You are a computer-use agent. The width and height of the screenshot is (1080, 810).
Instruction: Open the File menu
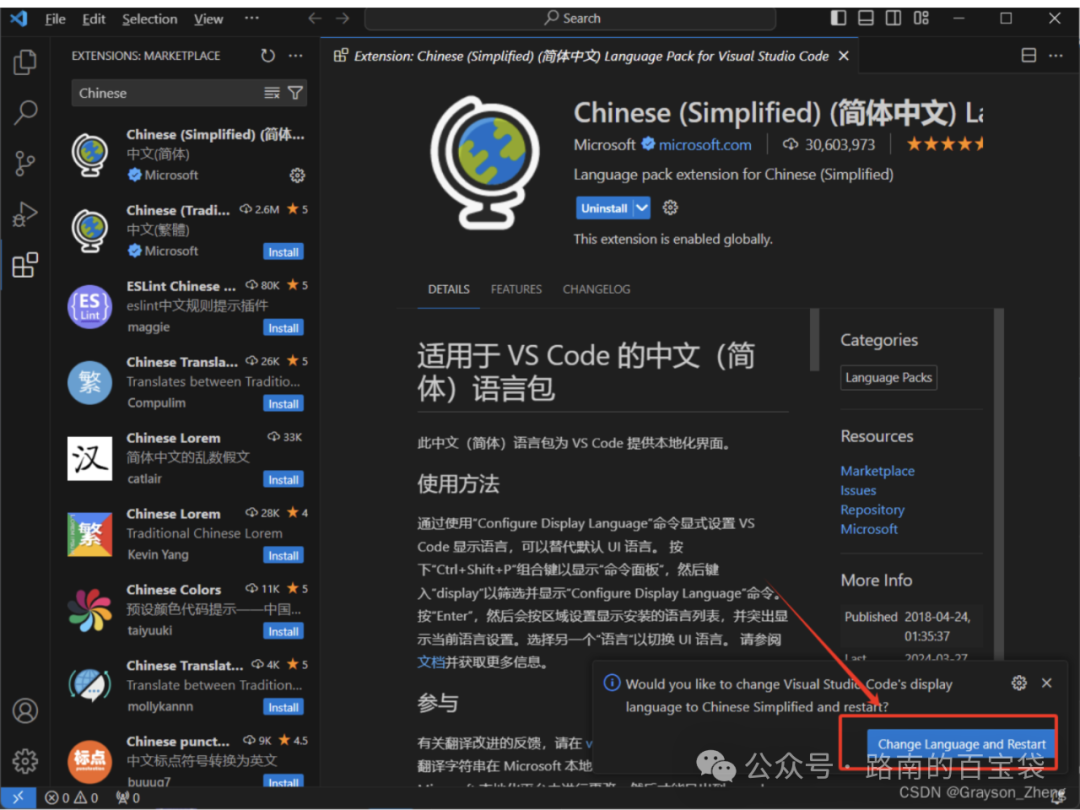pos(55,19)
